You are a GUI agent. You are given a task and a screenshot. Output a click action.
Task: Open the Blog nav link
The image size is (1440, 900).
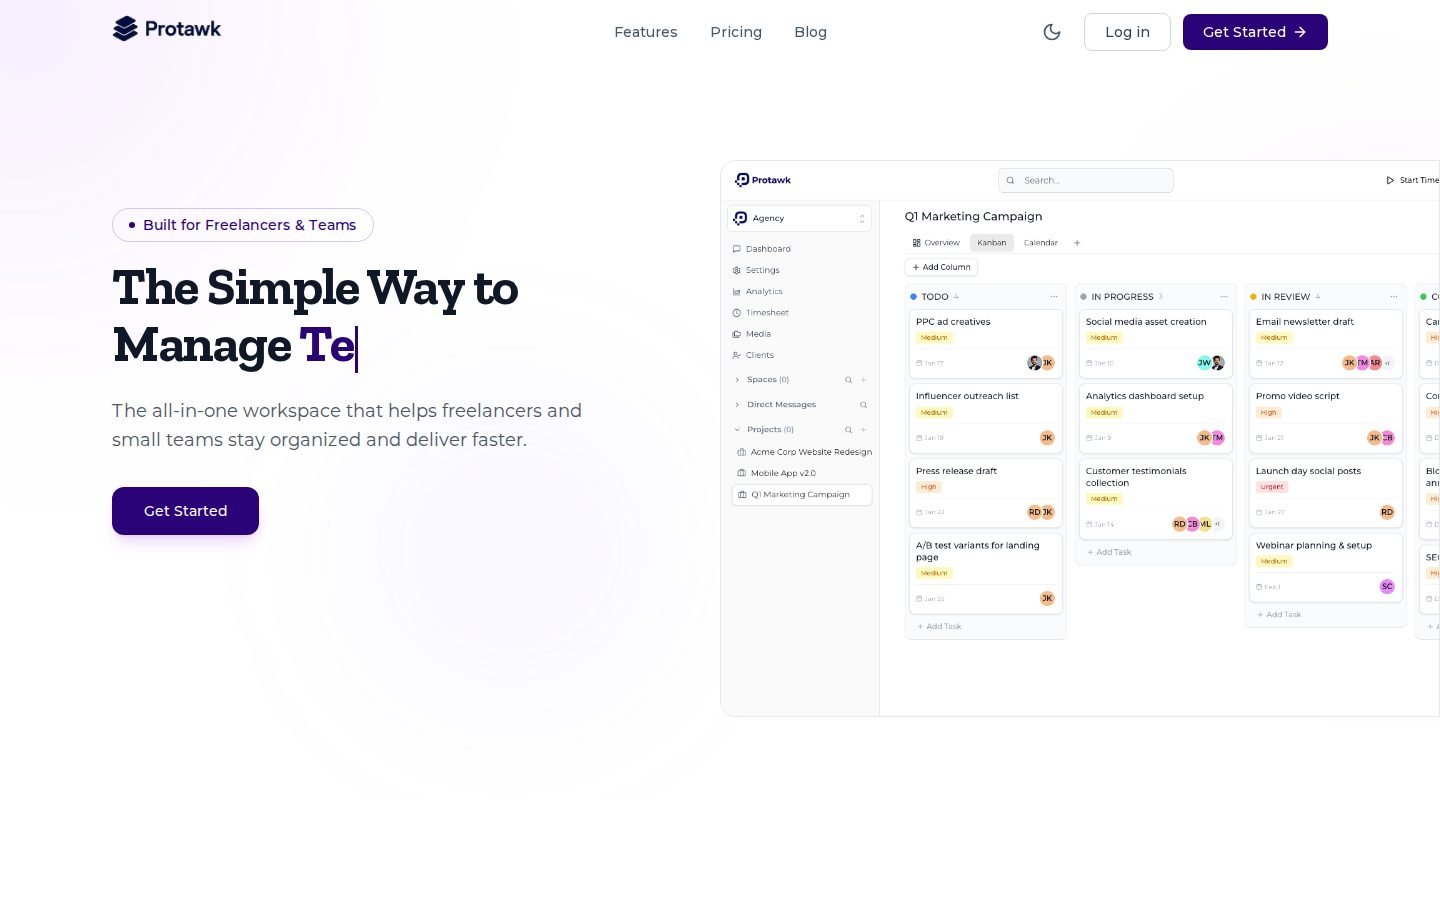810,32
